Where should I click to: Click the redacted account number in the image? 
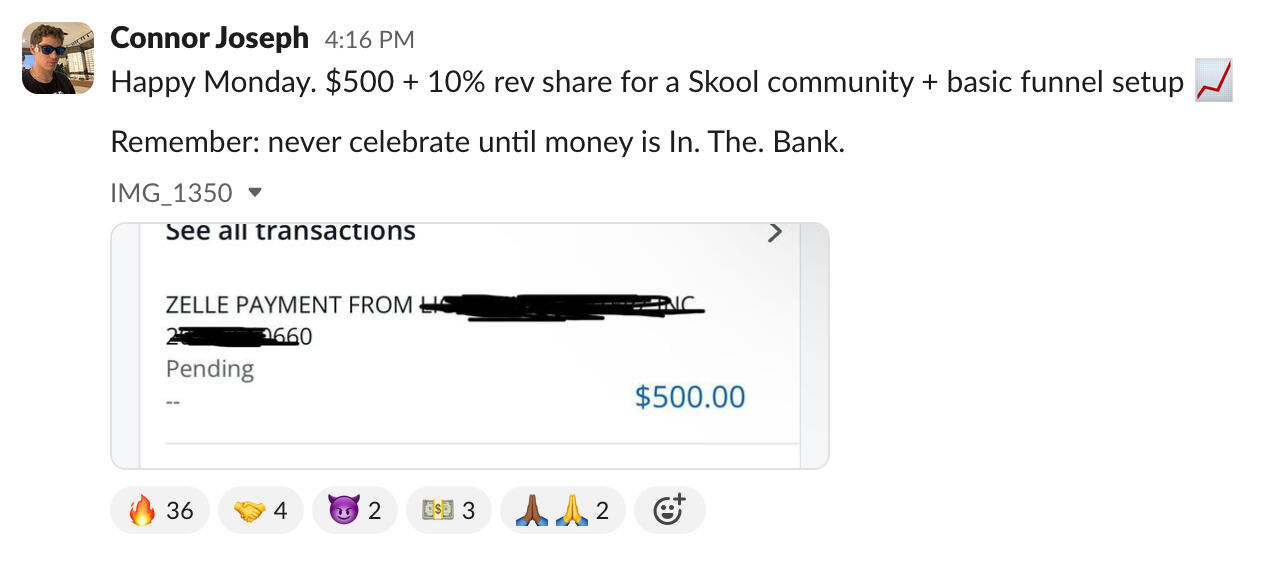click(239, 337)
